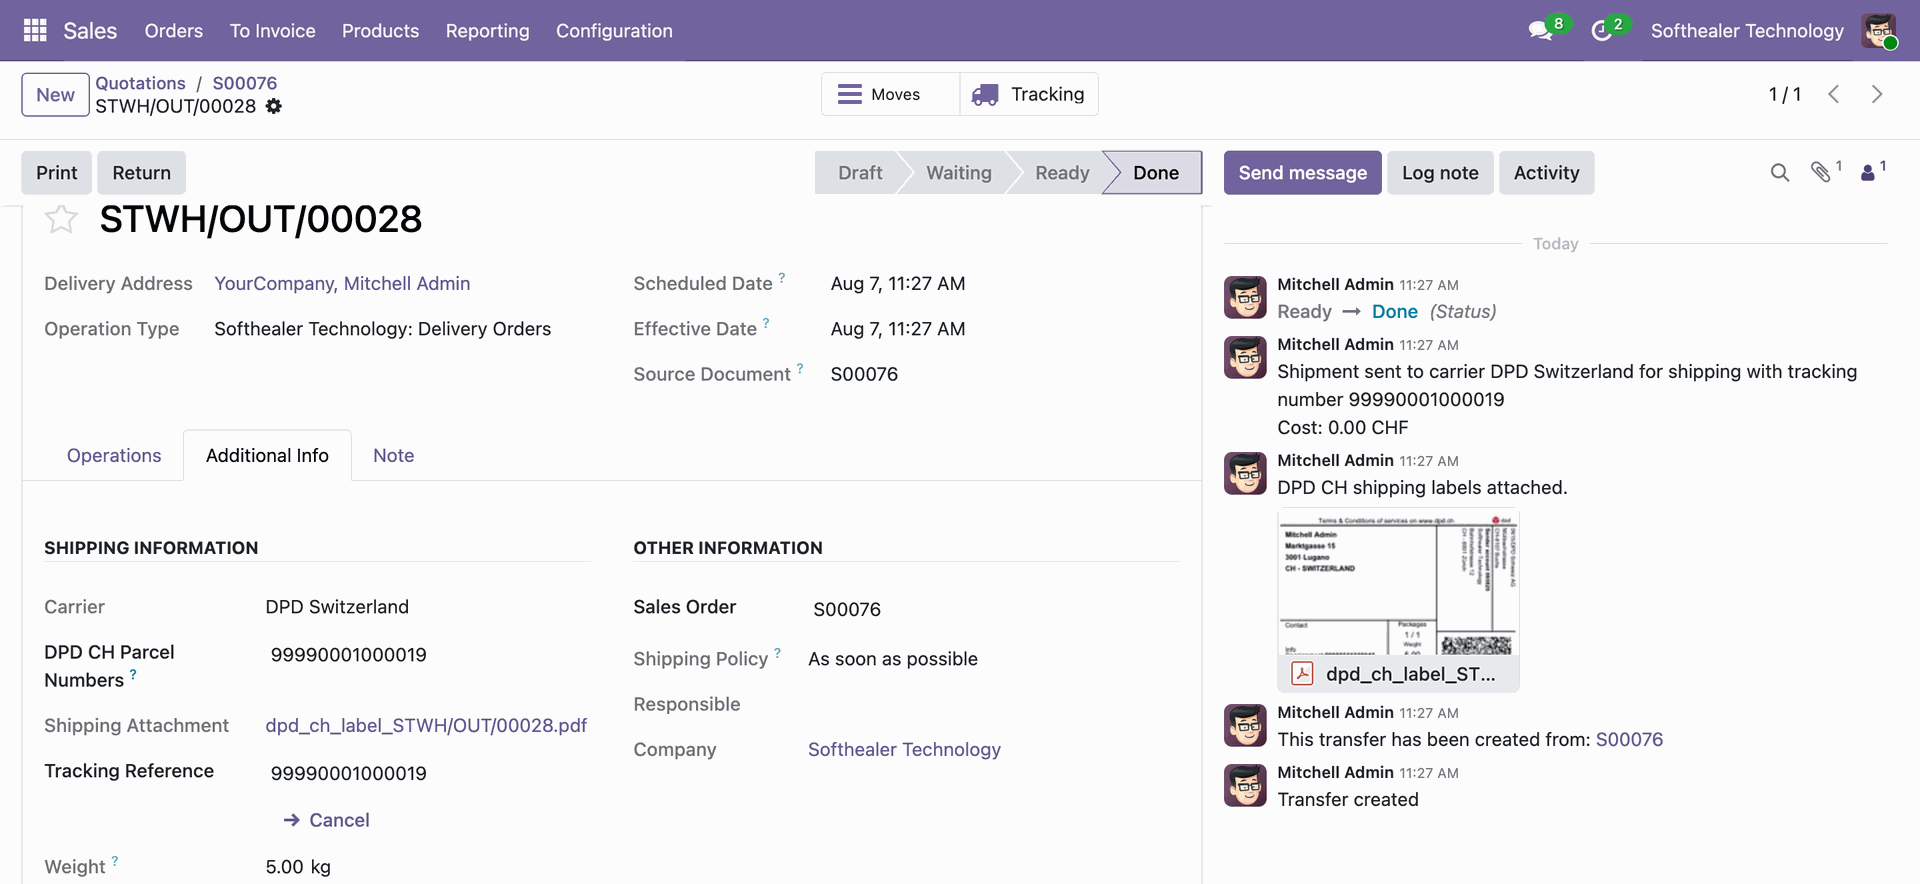The width and height of the screenshot is (1920, 884).
Task: Open delivery address YourCompany, Mitchell Admin
Action: (x=342, y=284)
